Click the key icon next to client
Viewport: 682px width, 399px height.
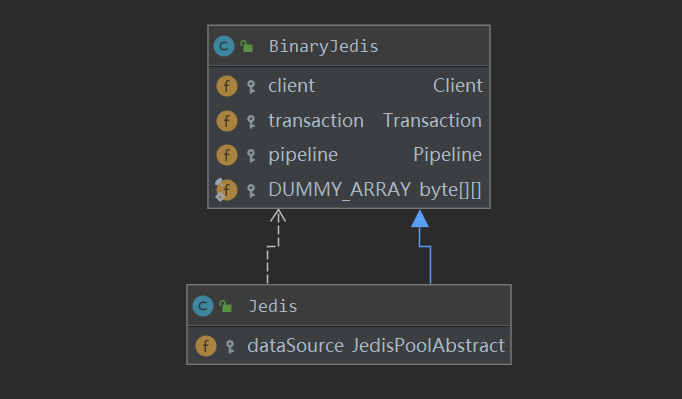pyautogui.click(x=251, y=87)
